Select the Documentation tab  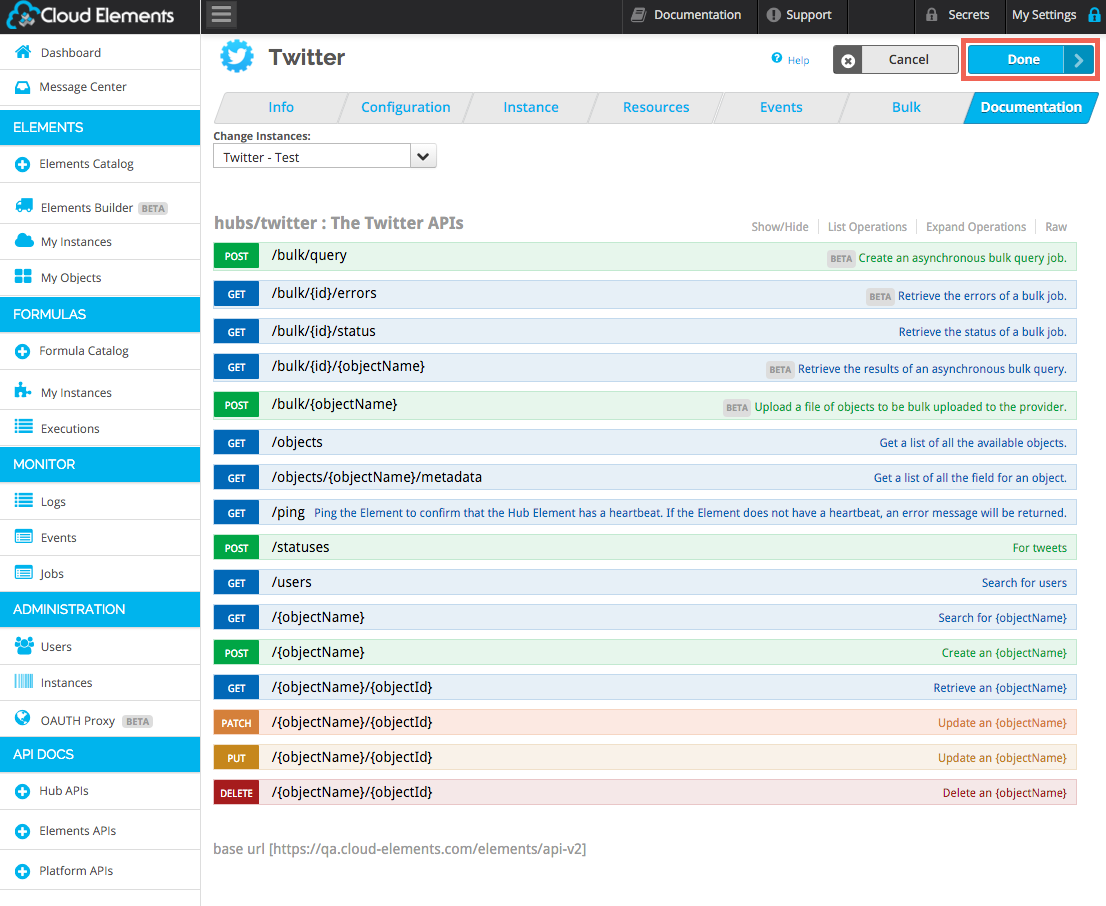[1031, 107]
